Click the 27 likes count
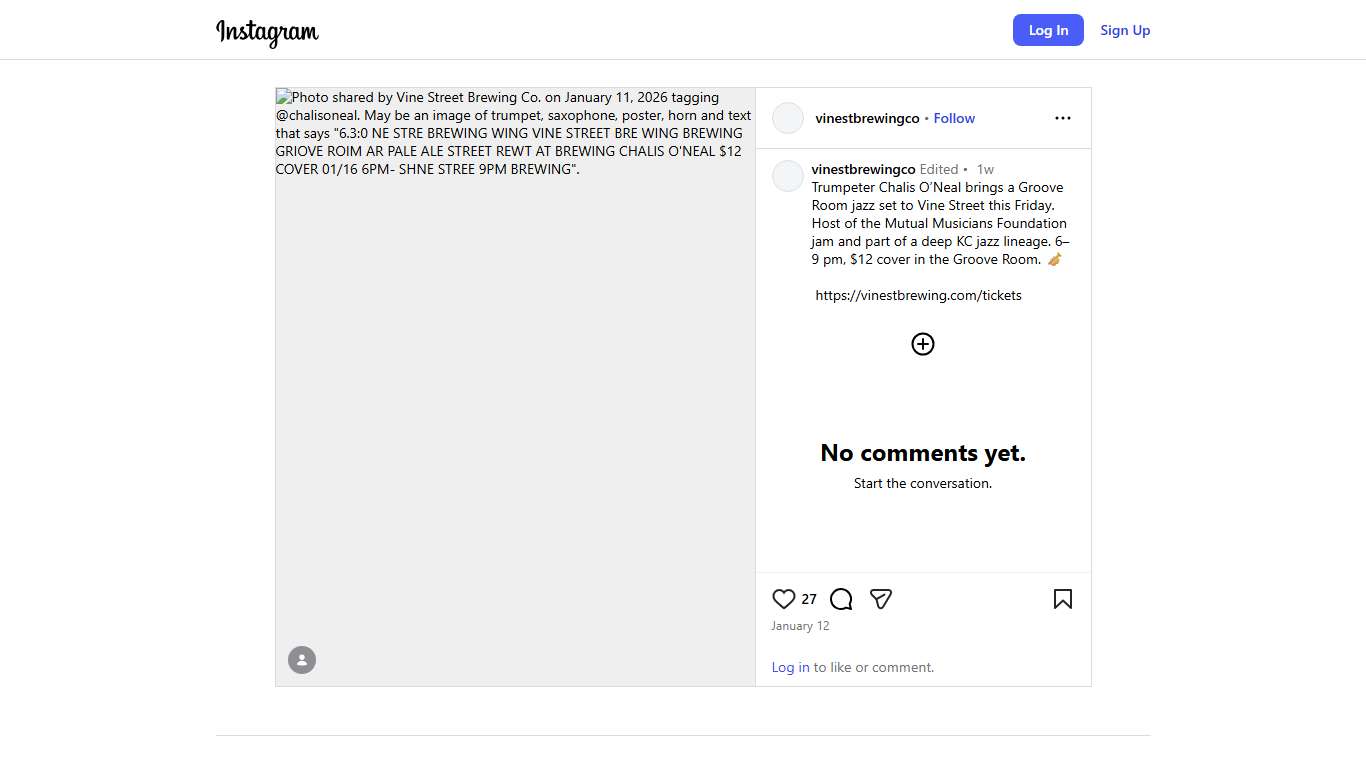The image size is (1366, 768). click(x=809, y=599)
